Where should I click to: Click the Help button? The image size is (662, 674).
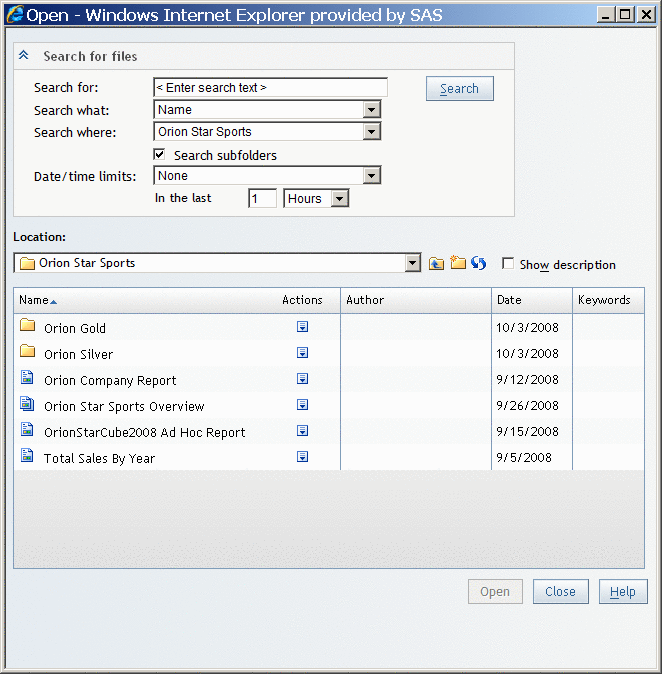pyautogui.click(x=622, y=592)
